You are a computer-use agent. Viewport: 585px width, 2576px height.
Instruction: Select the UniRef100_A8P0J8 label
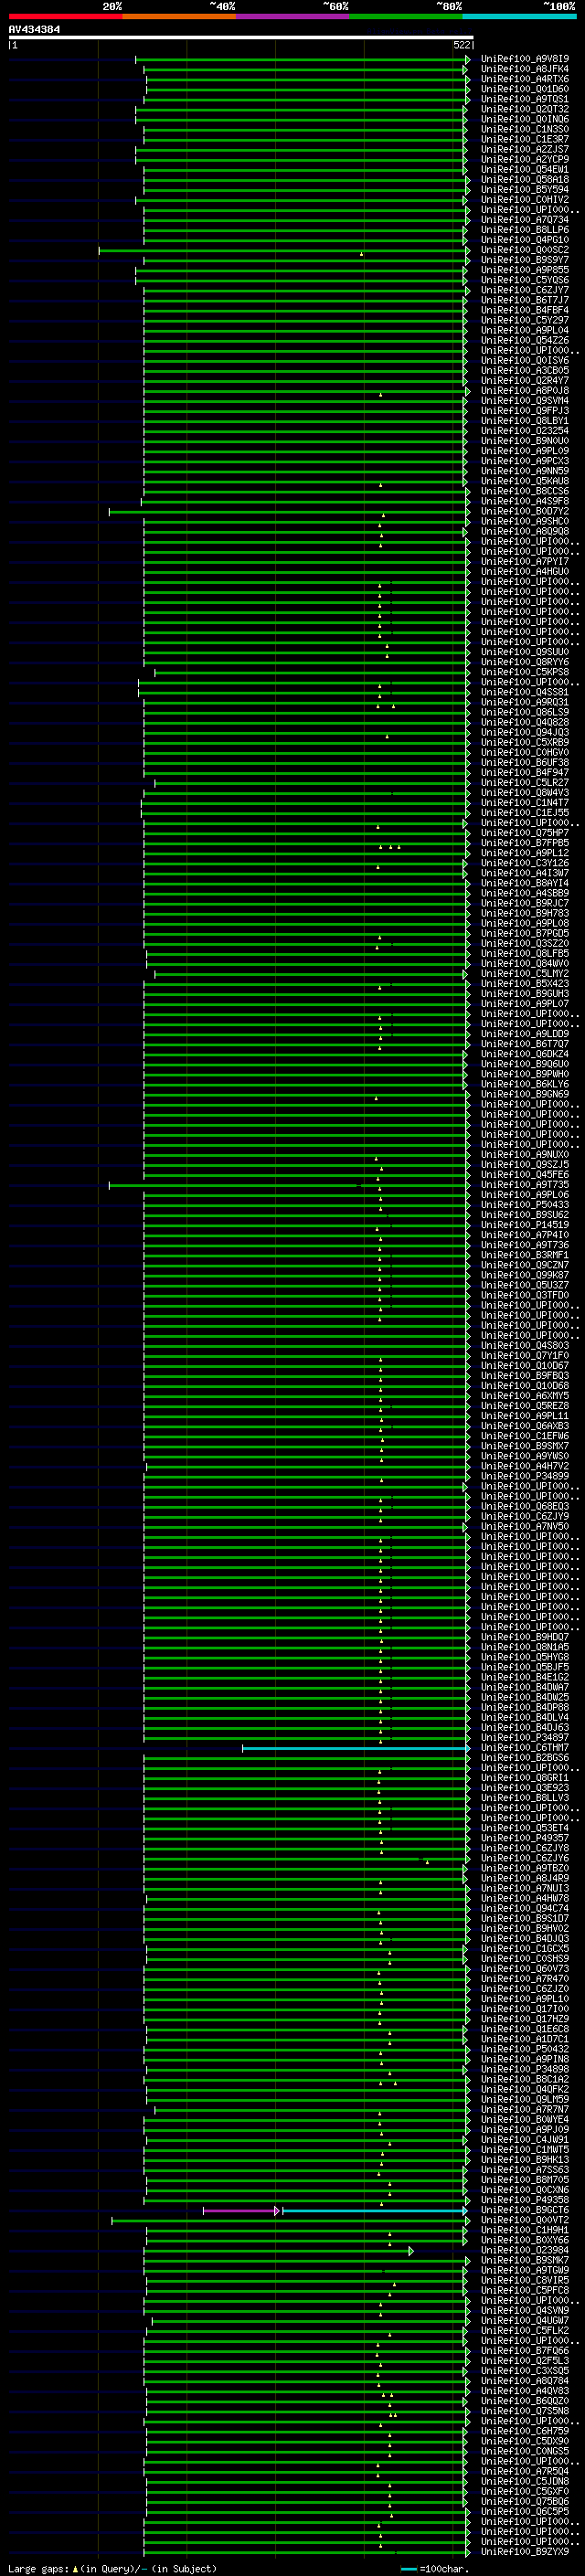coord(525,390)
